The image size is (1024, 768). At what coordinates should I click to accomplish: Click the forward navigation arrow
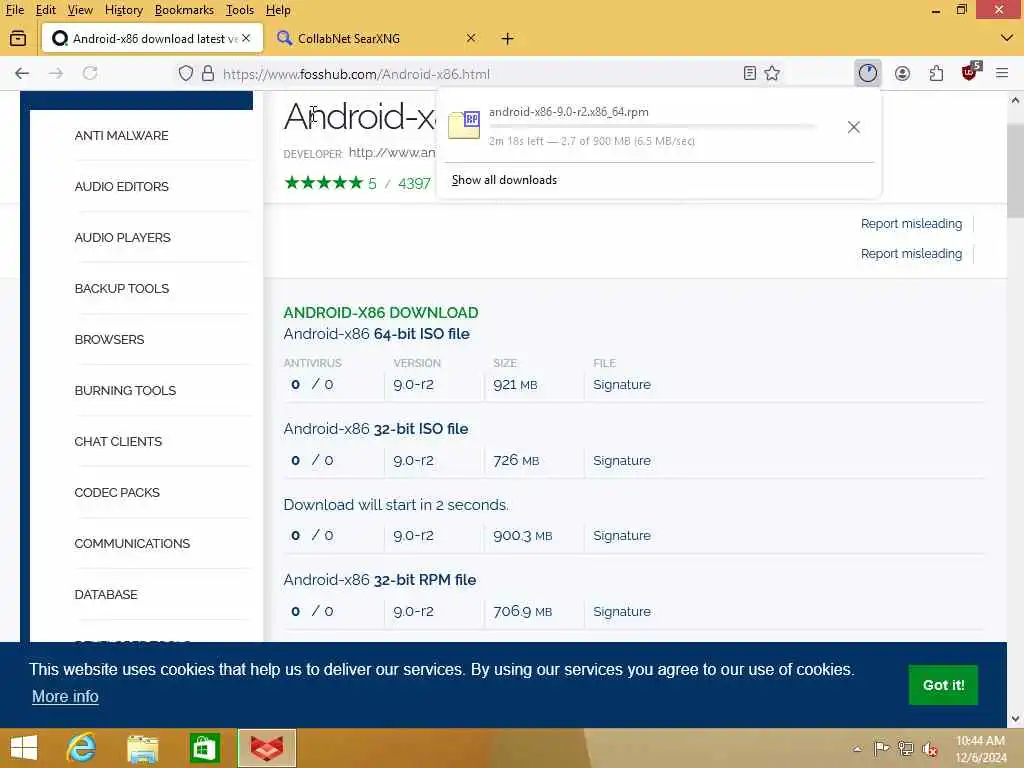pyautogui.click(x=56, y=74)
